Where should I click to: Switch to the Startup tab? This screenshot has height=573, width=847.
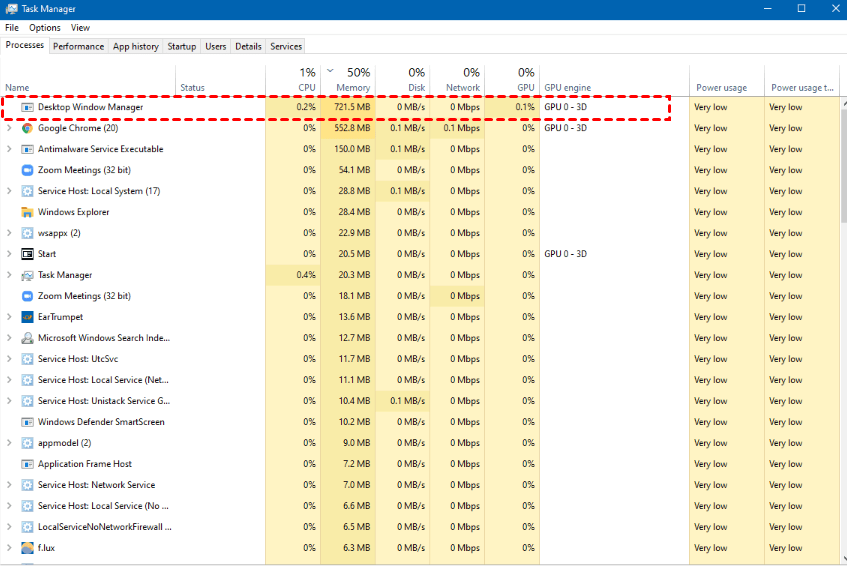tap(181, 46)
